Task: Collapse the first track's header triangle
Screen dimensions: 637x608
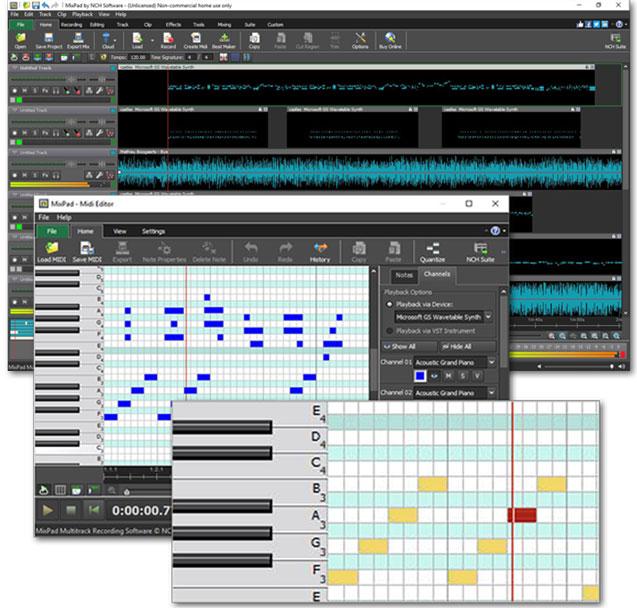Action: click(x=15, y=68)
